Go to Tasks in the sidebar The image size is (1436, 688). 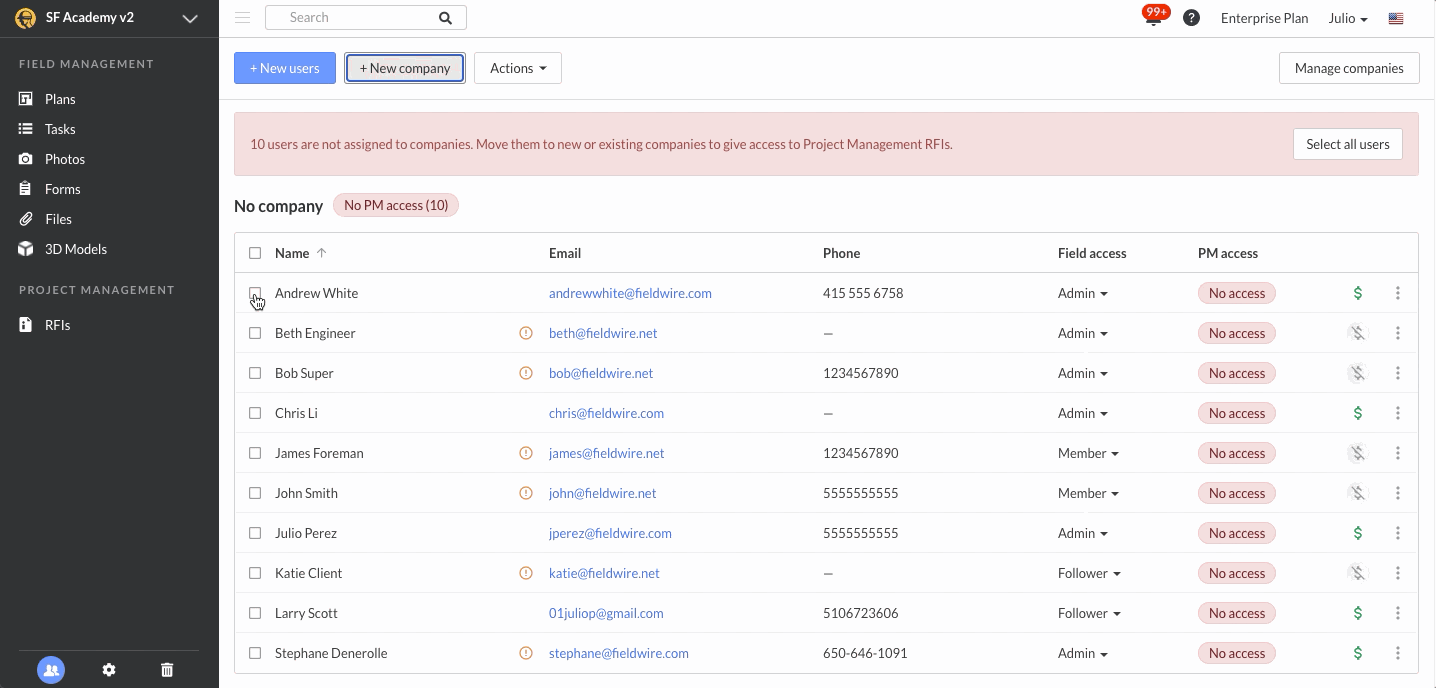pos(60,129)
